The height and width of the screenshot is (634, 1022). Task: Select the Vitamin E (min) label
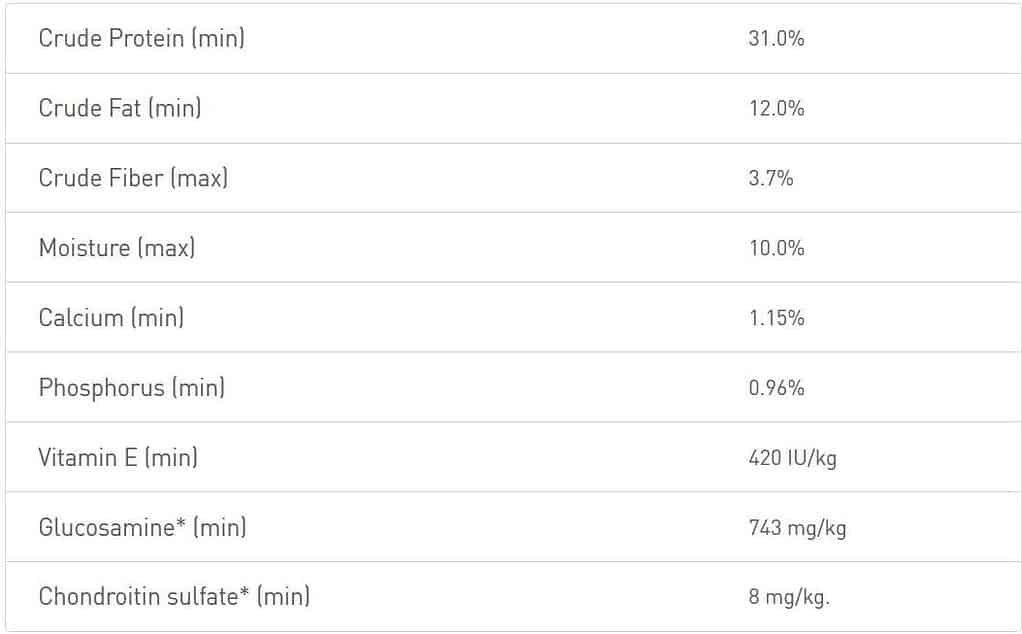tap(118, 457)
